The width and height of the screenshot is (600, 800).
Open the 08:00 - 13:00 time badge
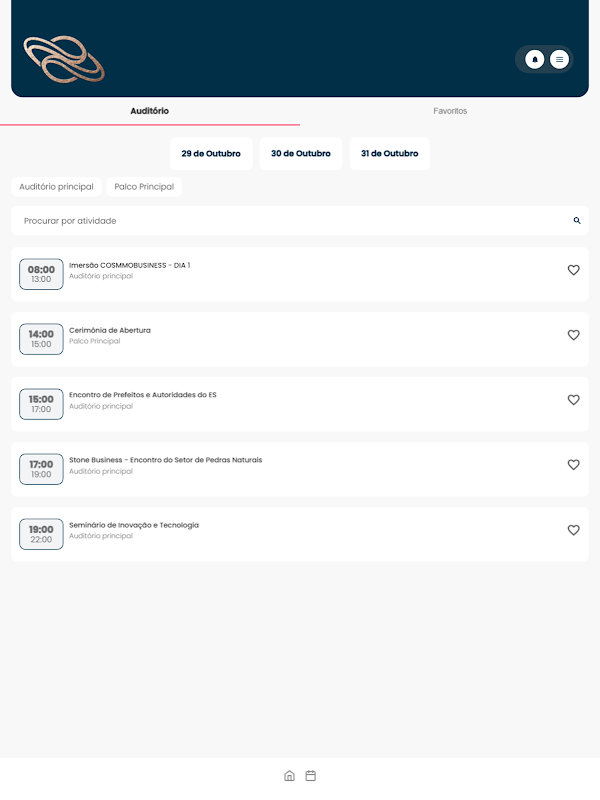(x=41, y=274)
